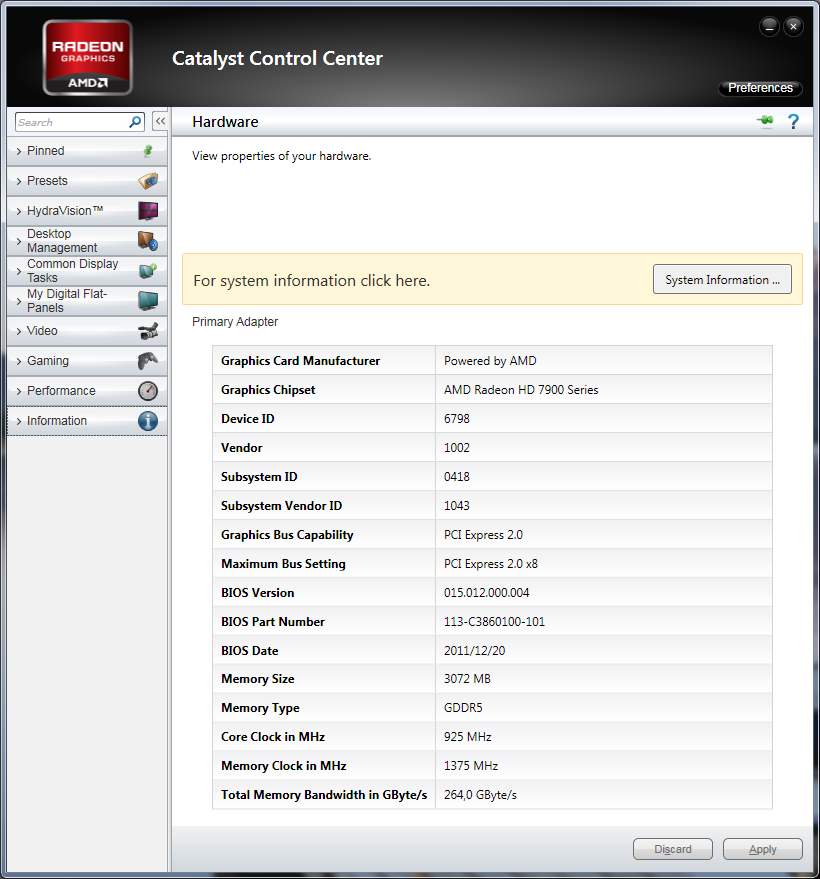820x879 pixels.
Task: Click the 'PCI Express 2.0 x8' value
Action: (x=490, y=564)
